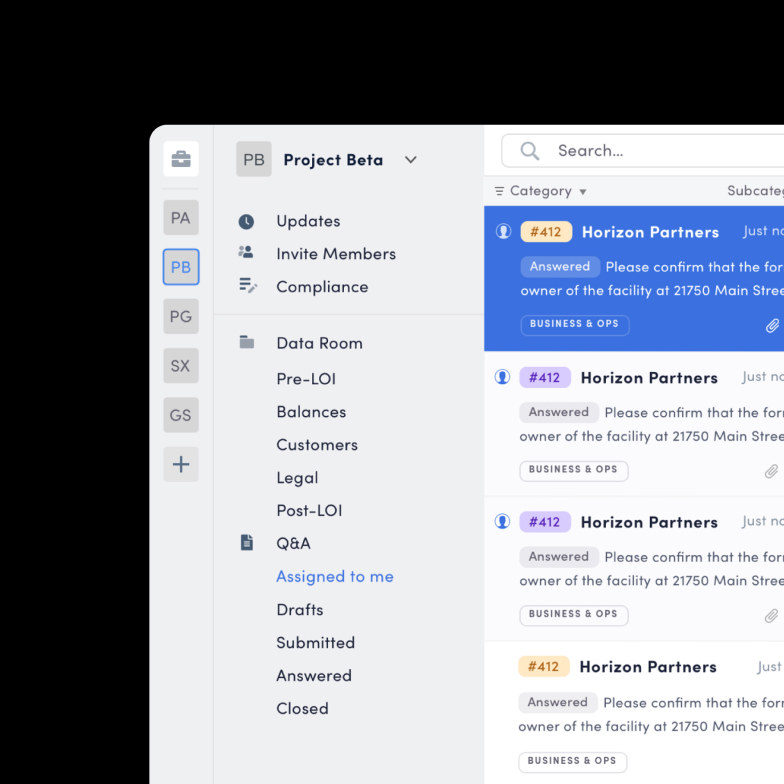This screenshot has height=784, width=784.
Task: Switch to the SX project avatar
Action: point(181,366)
